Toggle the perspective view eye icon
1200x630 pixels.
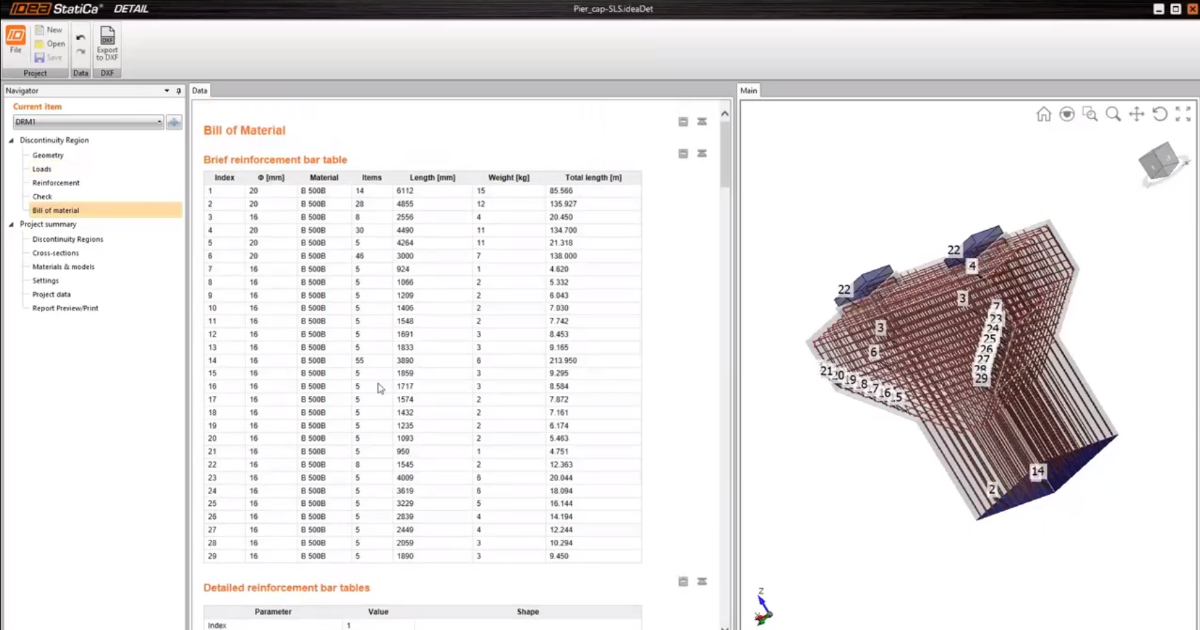coord(1067,114)
